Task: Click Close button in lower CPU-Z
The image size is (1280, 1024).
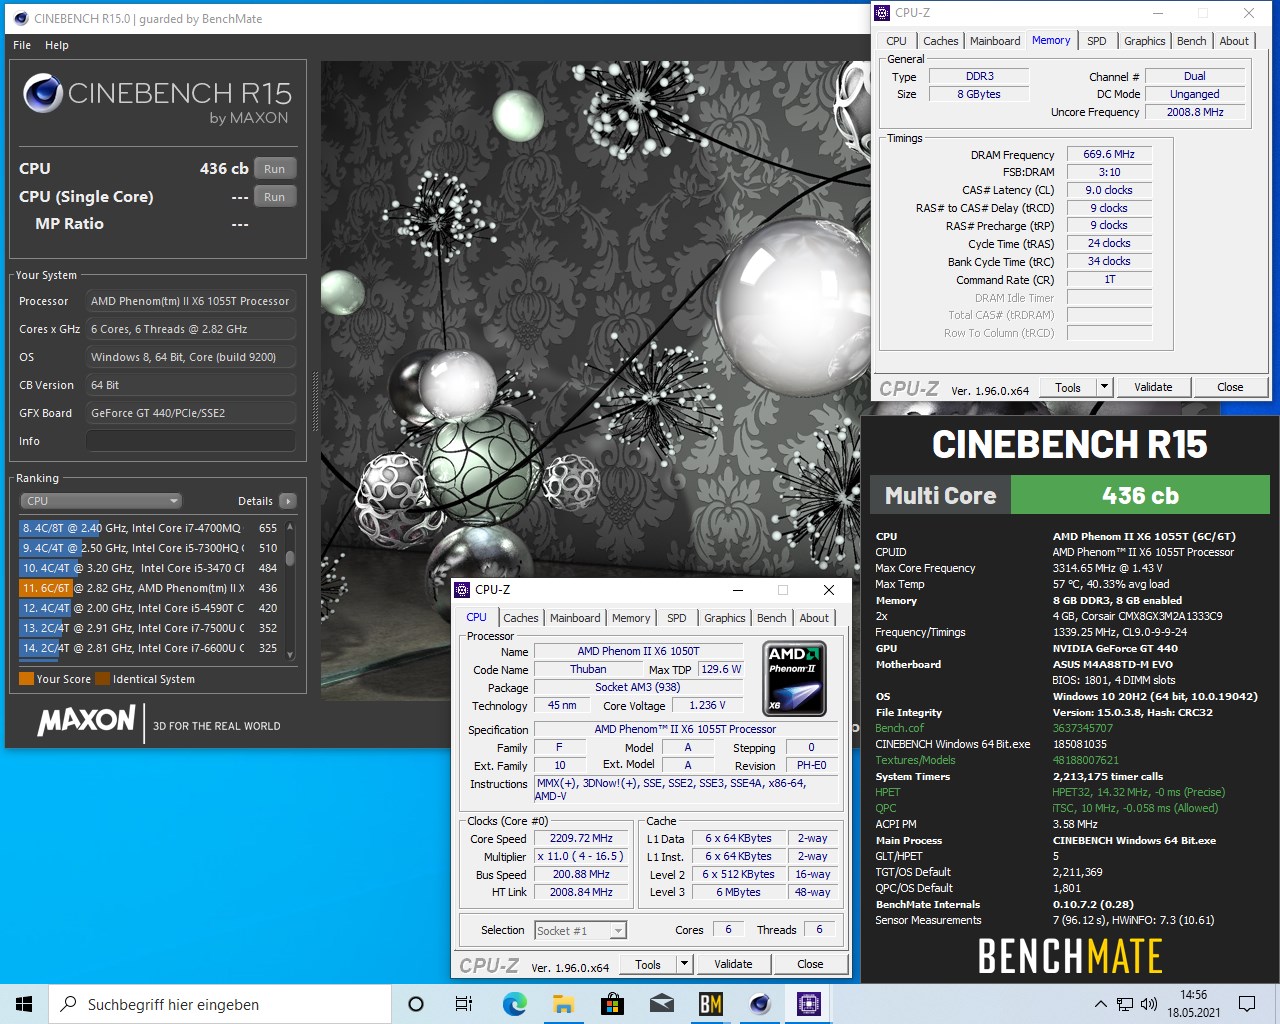Action: tap(810, 965)
